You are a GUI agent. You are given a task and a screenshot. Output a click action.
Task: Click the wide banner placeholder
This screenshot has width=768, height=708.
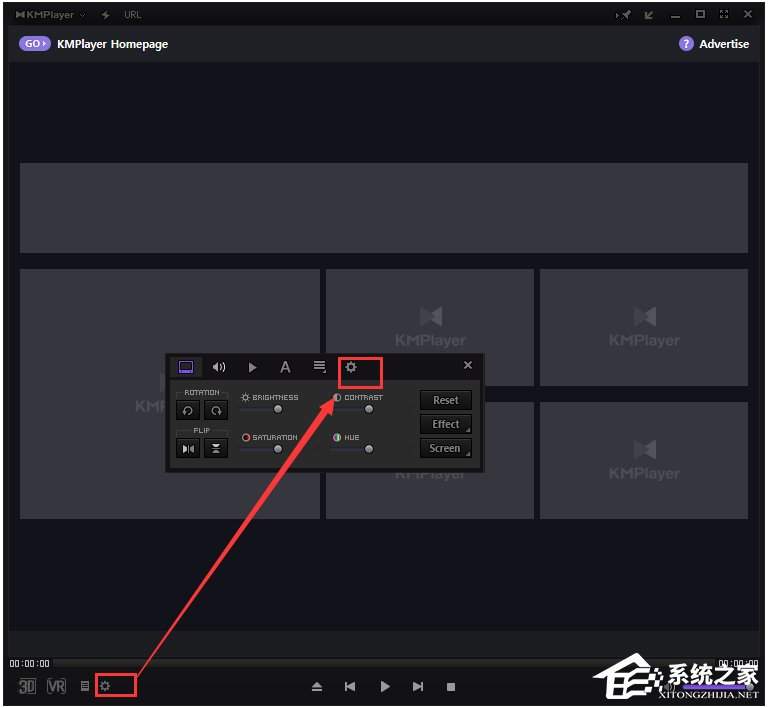tap(384, 208)
